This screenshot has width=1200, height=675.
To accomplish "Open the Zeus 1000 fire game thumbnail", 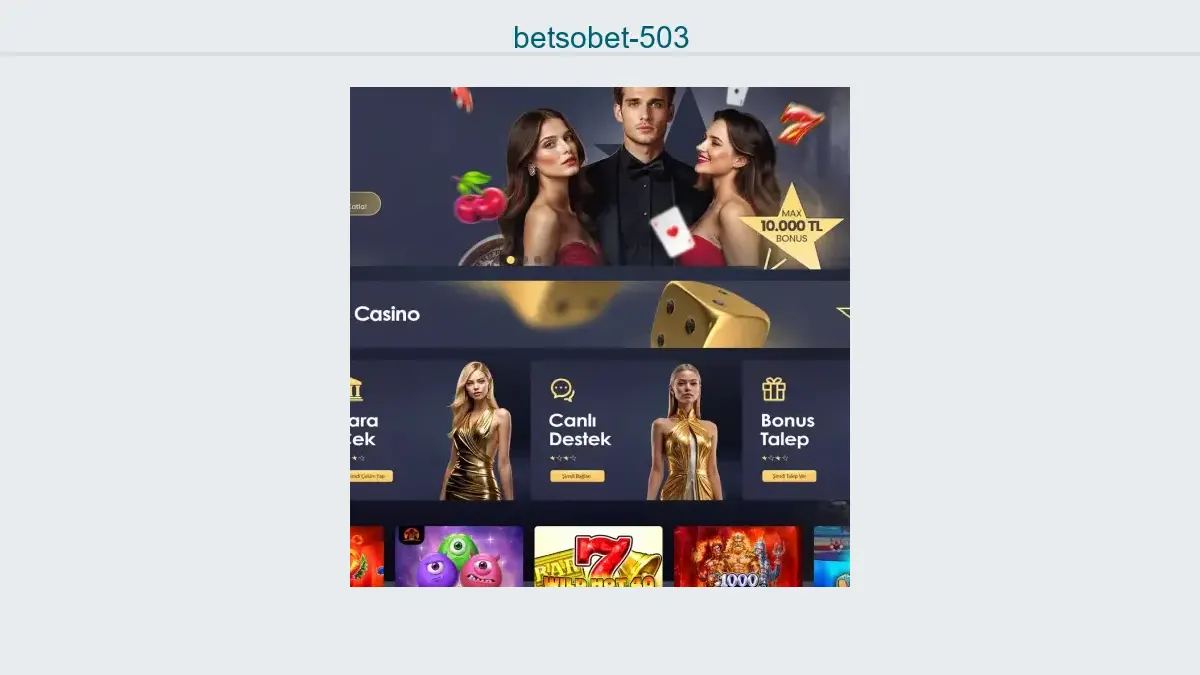I will [x=738, y=556].
